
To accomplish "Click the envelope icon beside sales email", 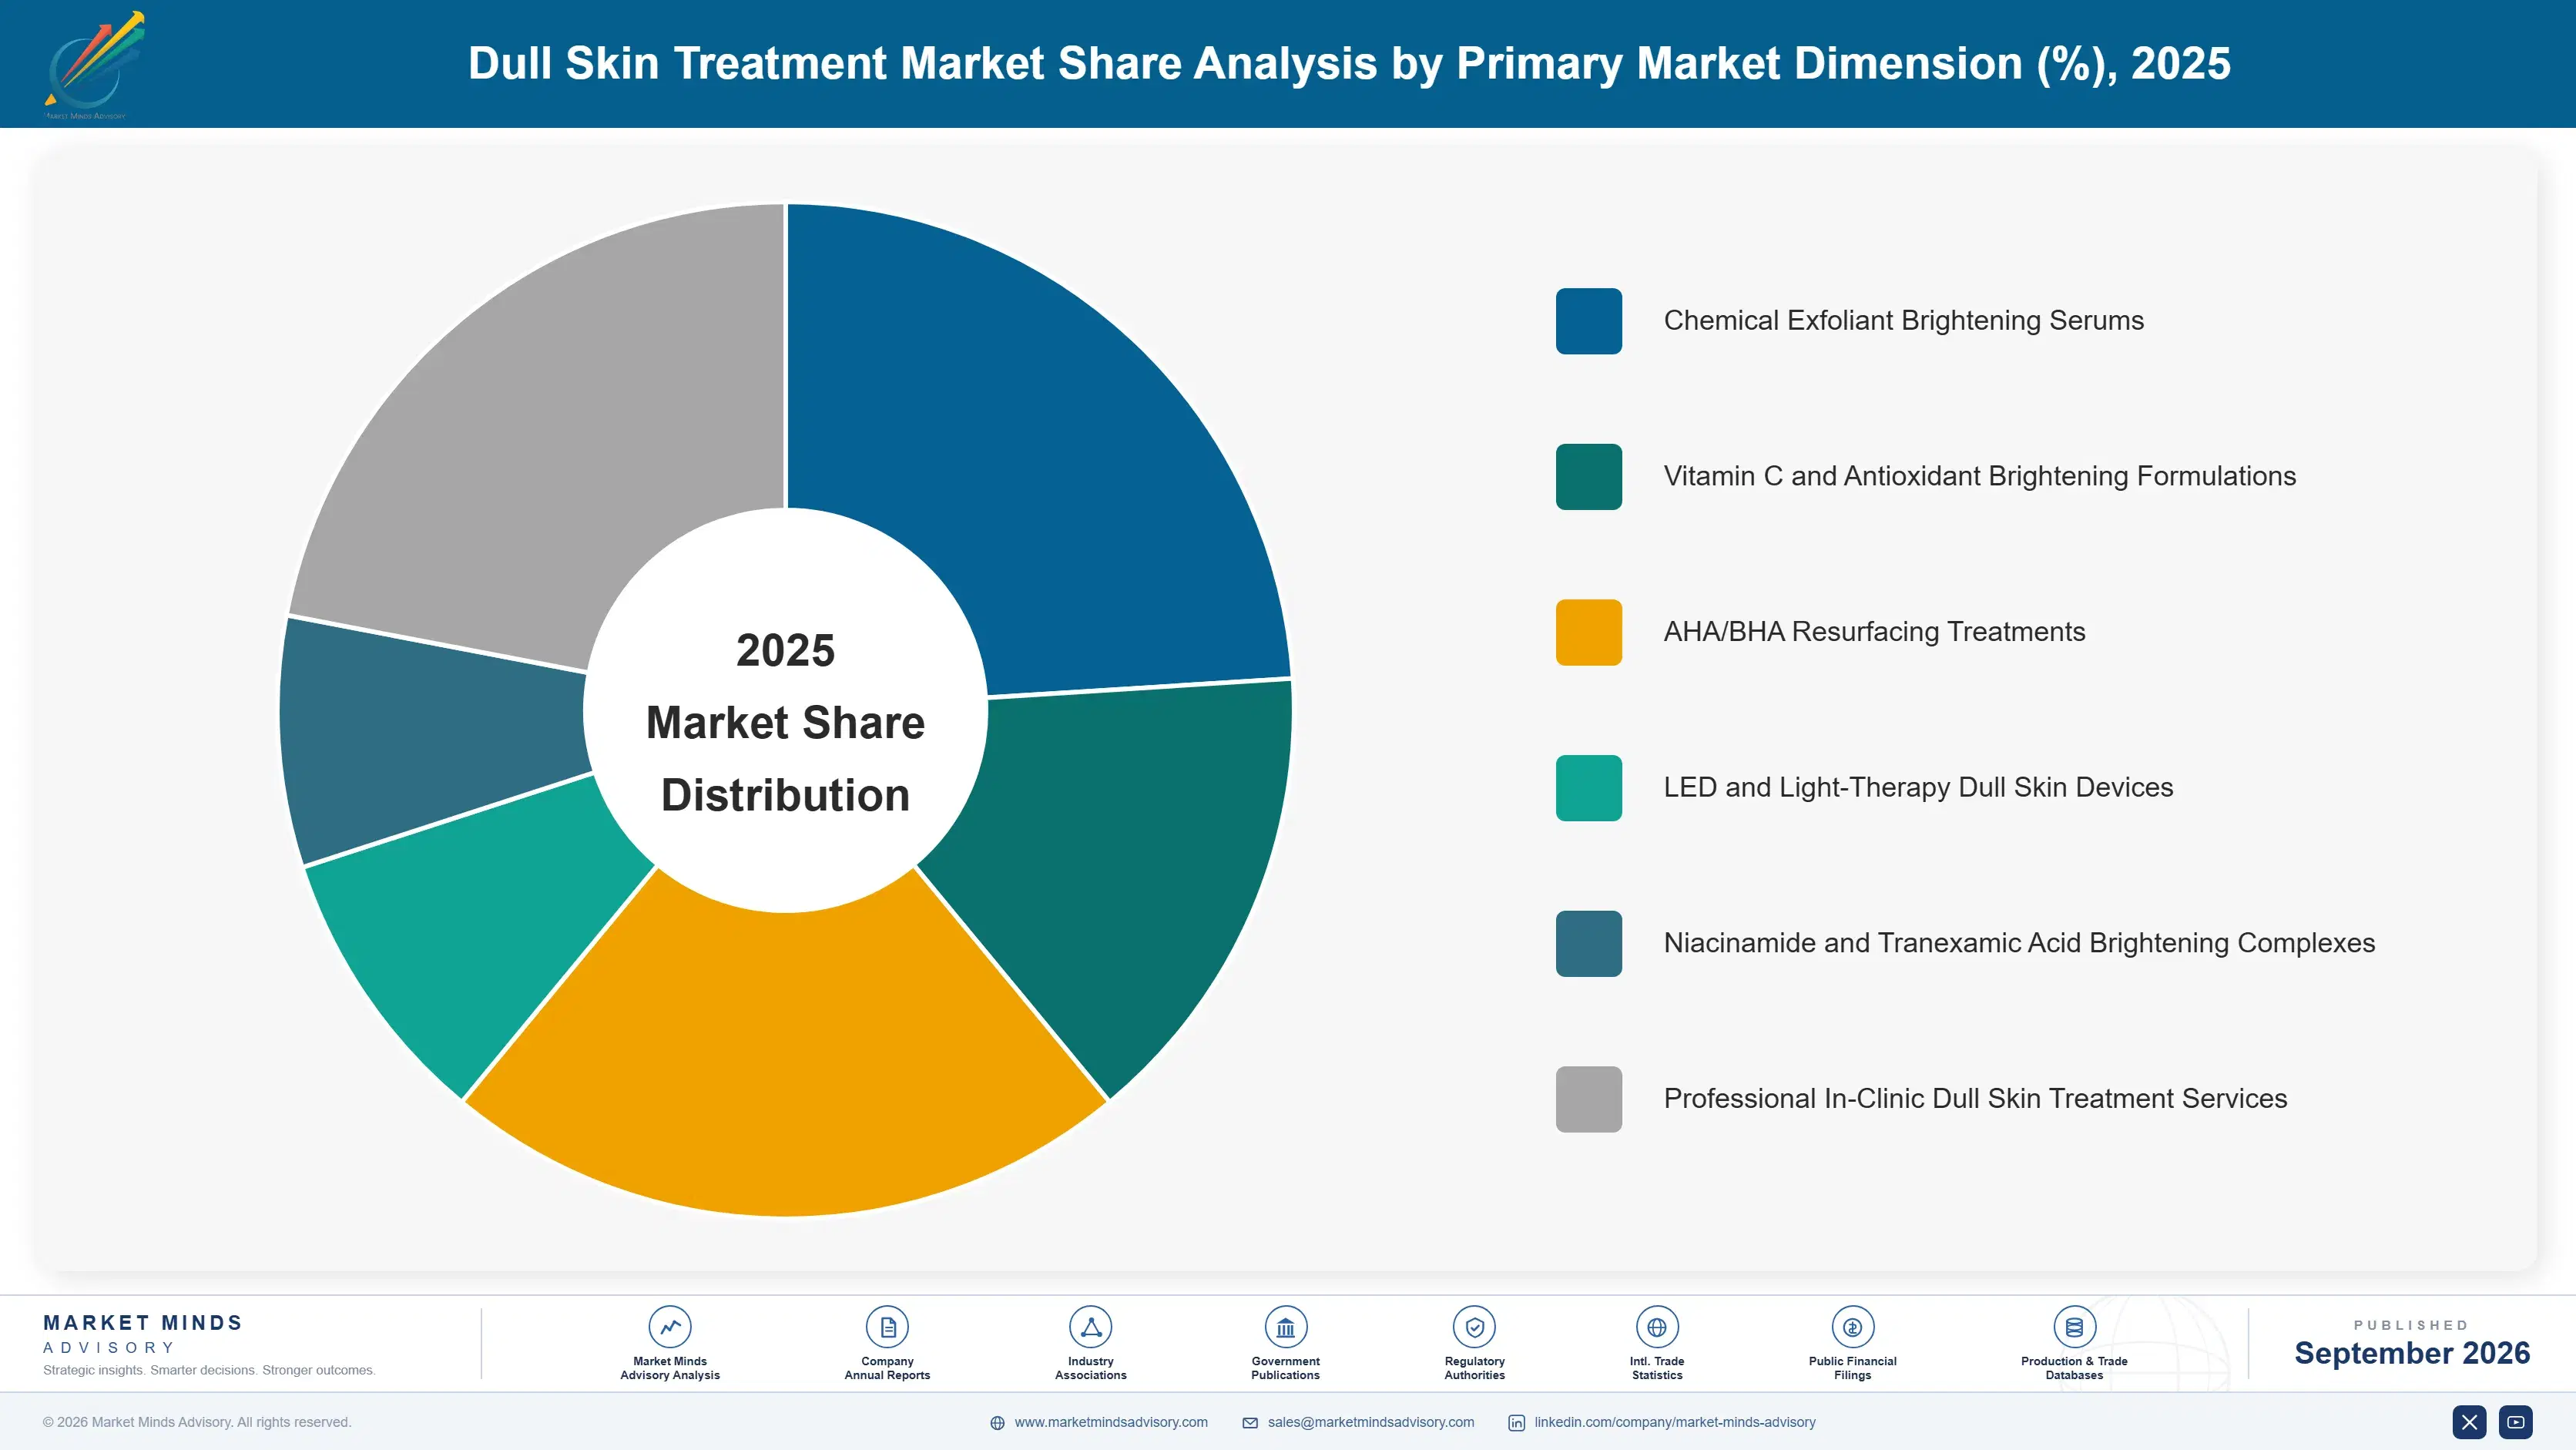I will tap(1250, 1423).
